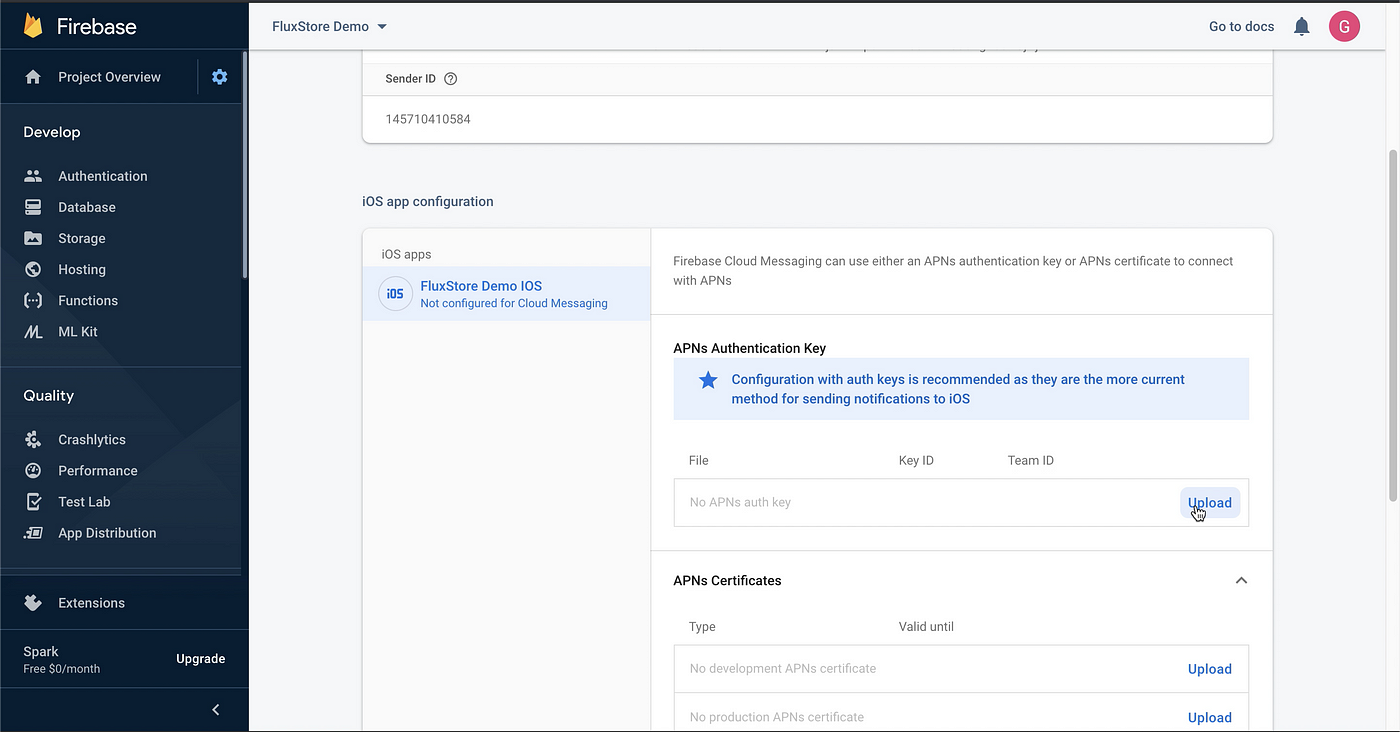Screen dimensions: 1400x732
Task: Click the Valid until column header
Action: [926, 627]
